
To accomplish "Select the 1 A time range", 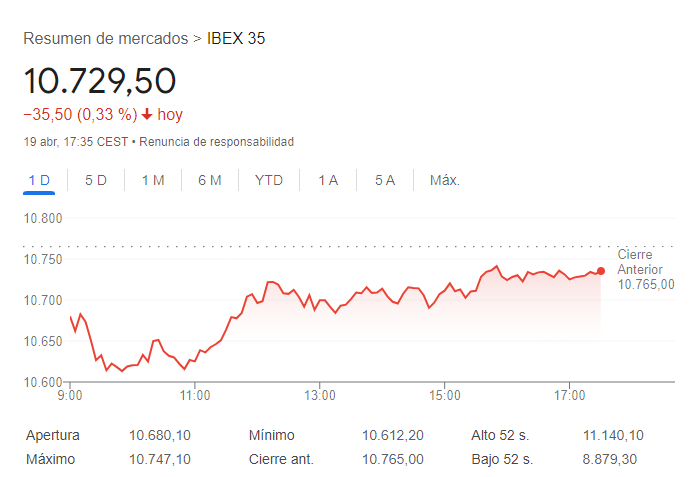I will pyautogui.click(x=328, y=180).
